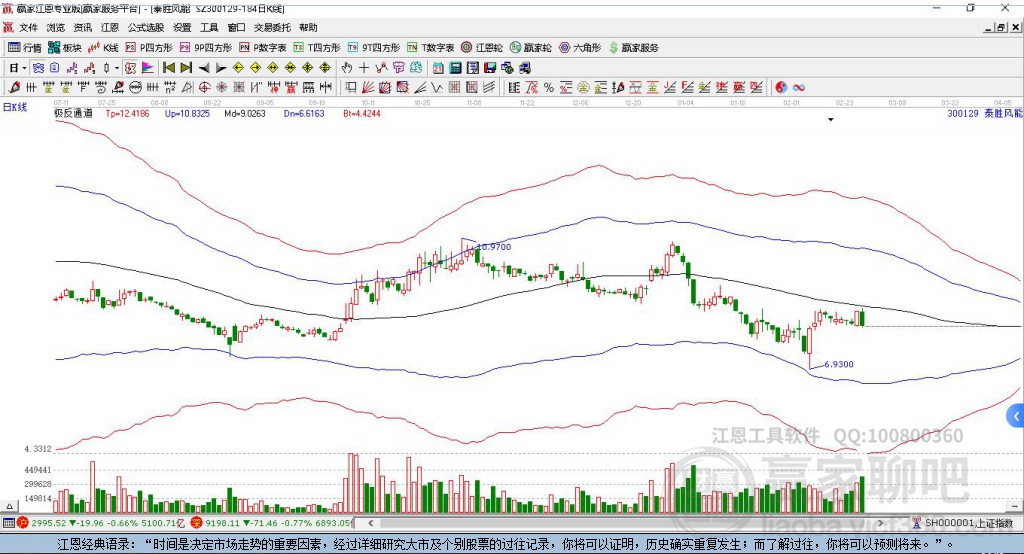Screen dimensions: 1024x554
Task: Click the last yellow diamond four-way icon
Action: click(325, 68)
